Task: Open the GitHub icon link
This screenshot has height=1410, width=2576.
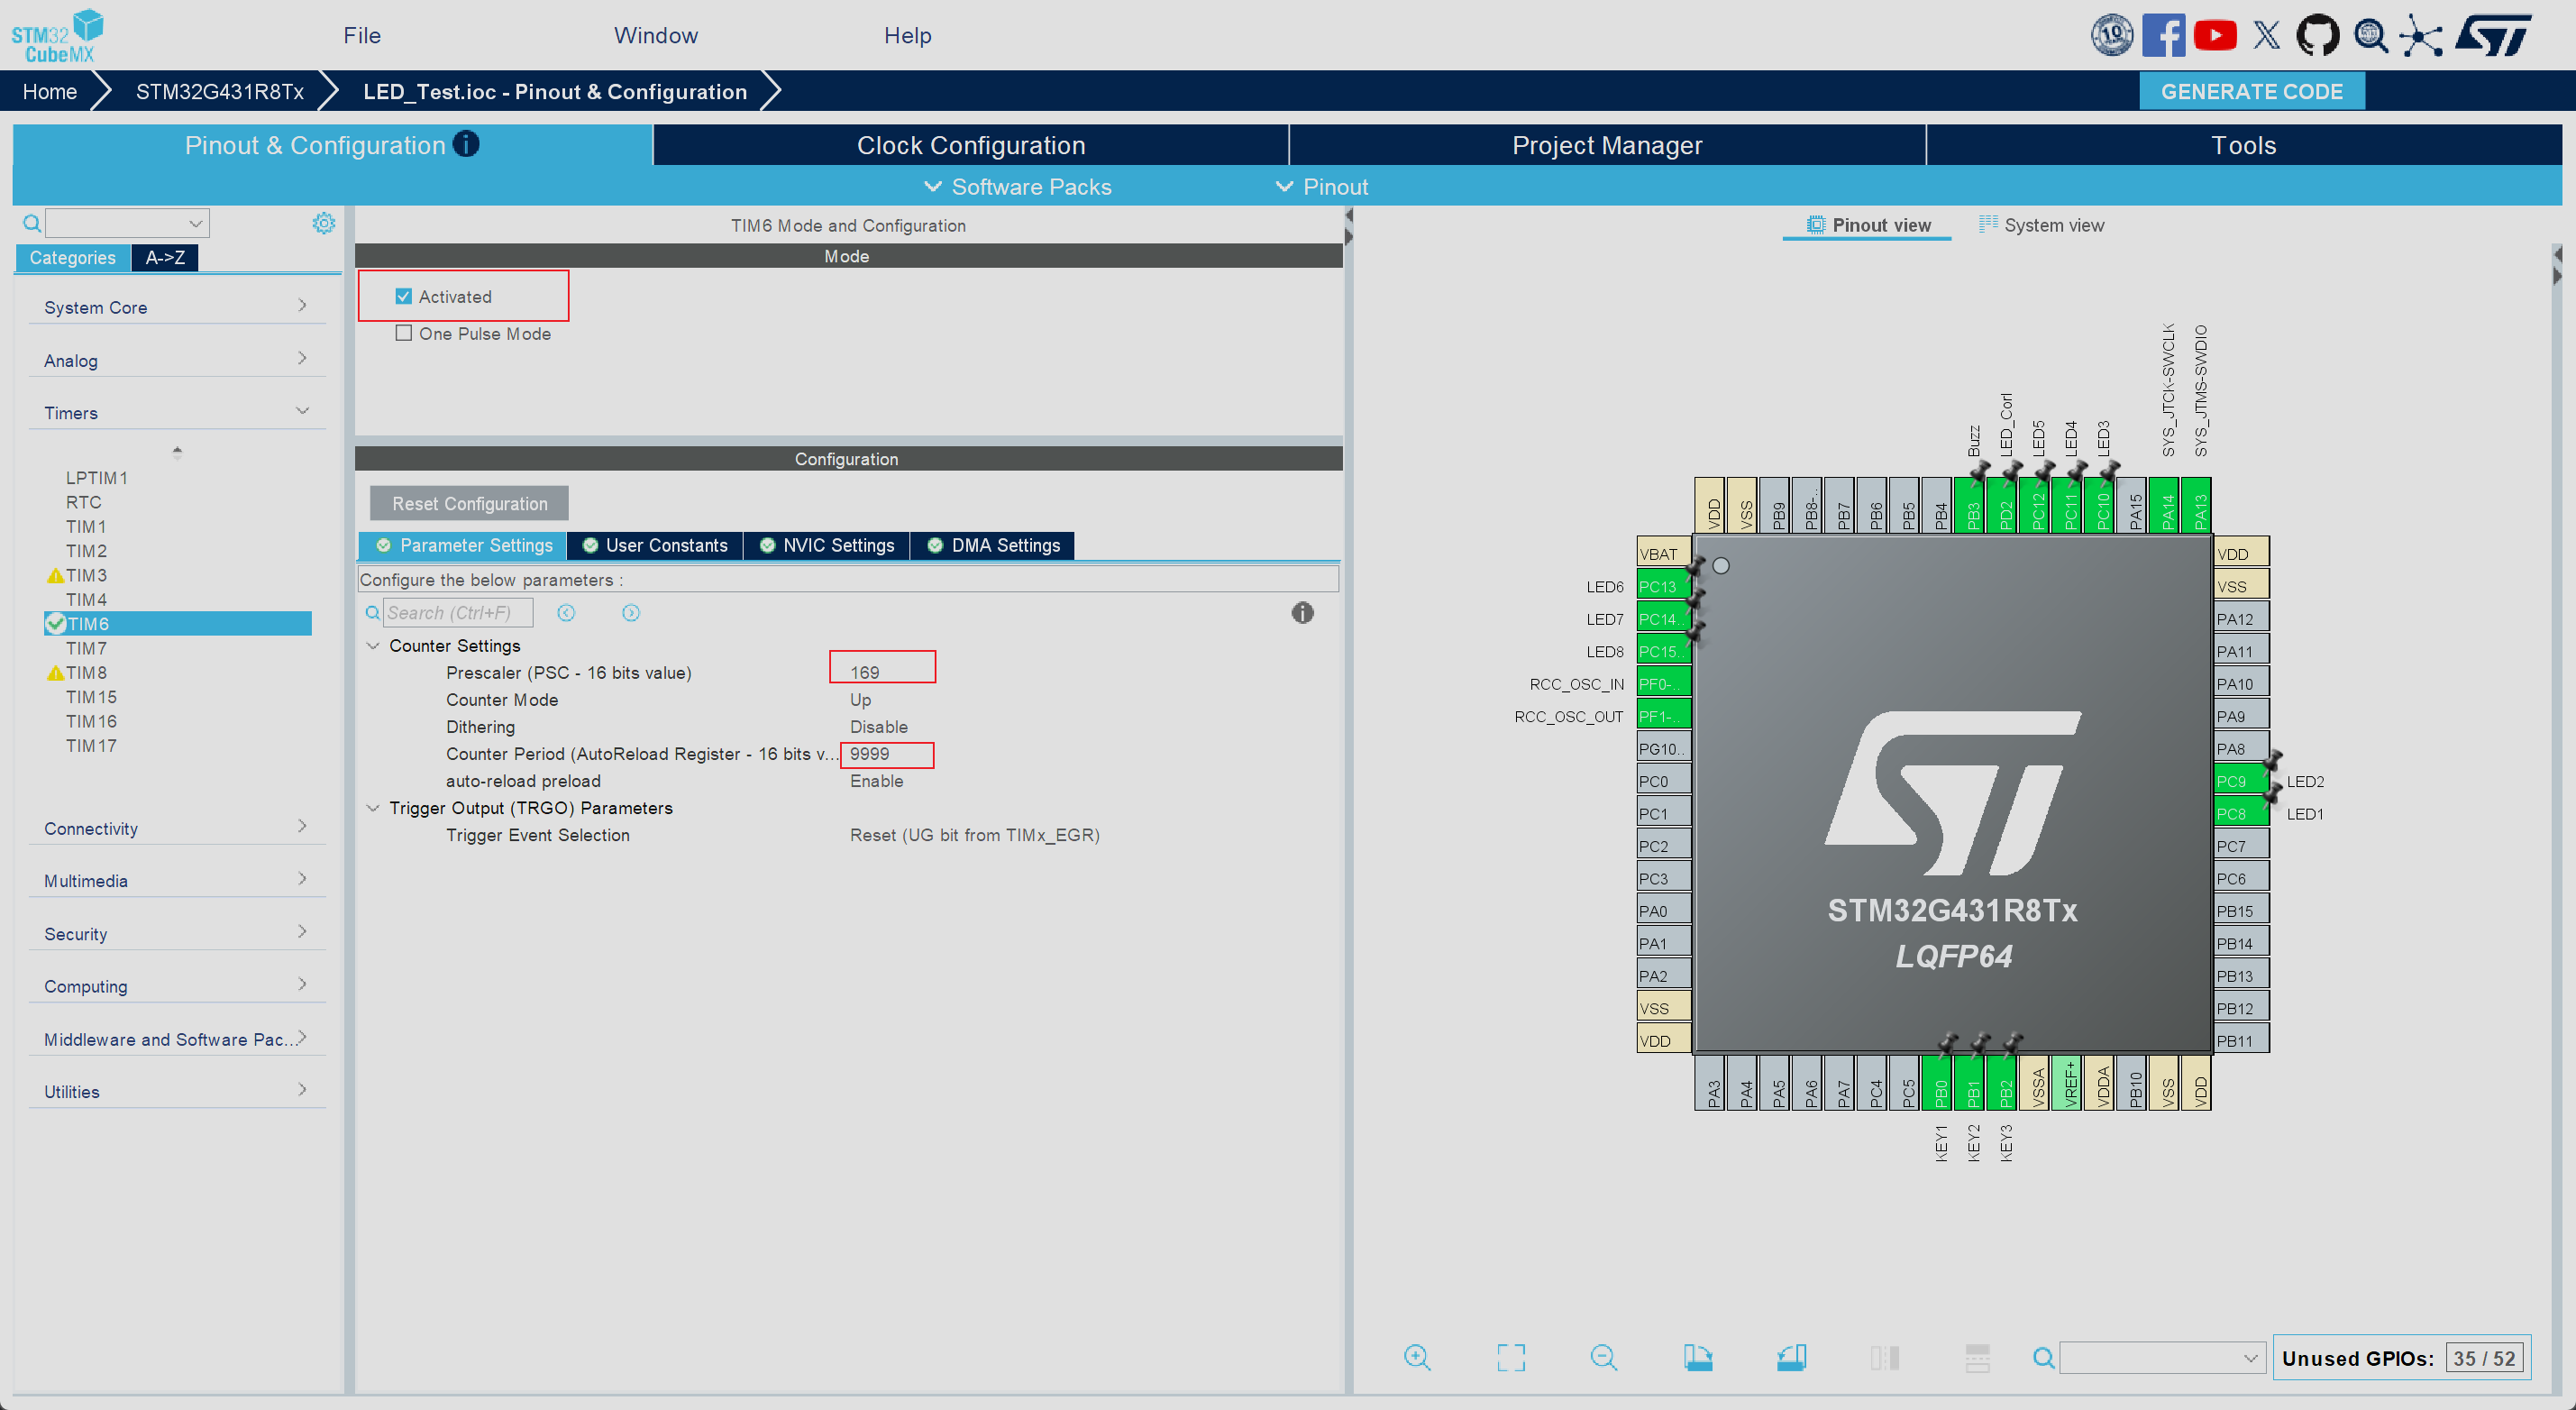Action: pos(2317,36)
